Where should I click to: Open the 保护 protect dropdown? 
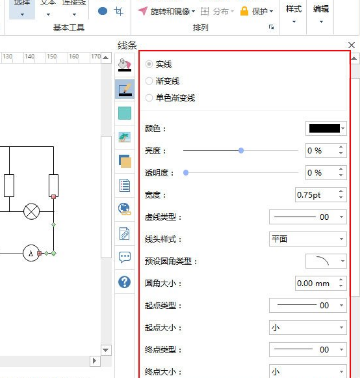(256, 11)
